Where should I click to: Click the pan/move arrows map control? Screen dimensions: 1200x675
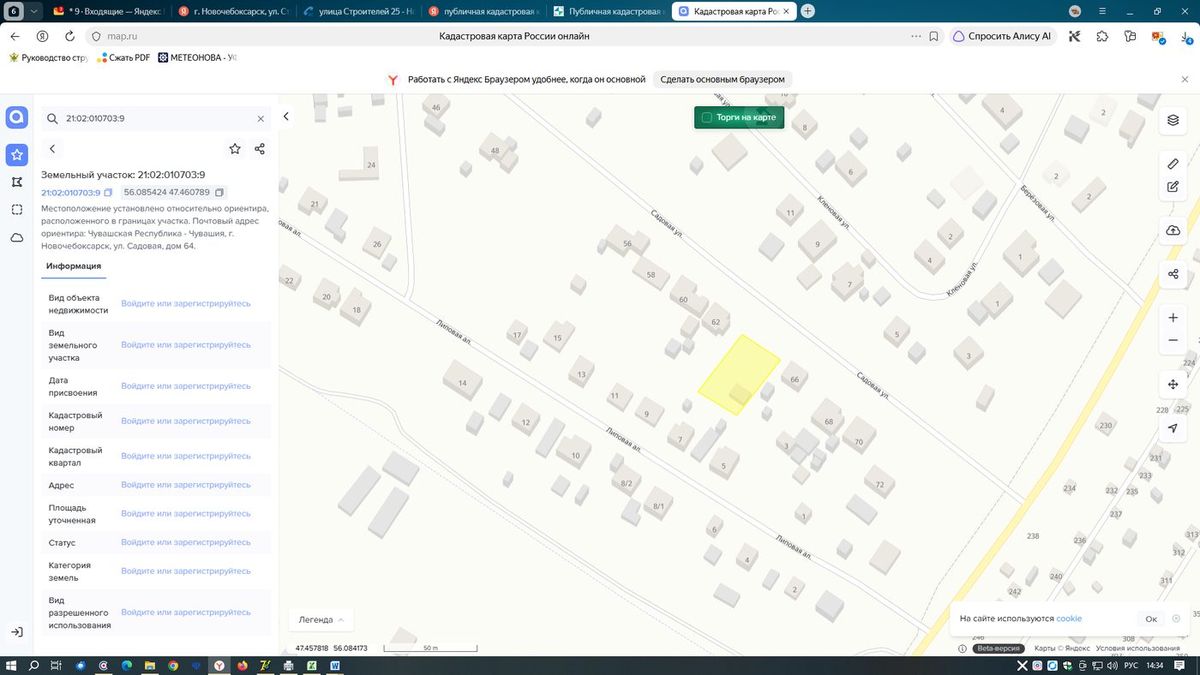click(x=1173, y=385)
